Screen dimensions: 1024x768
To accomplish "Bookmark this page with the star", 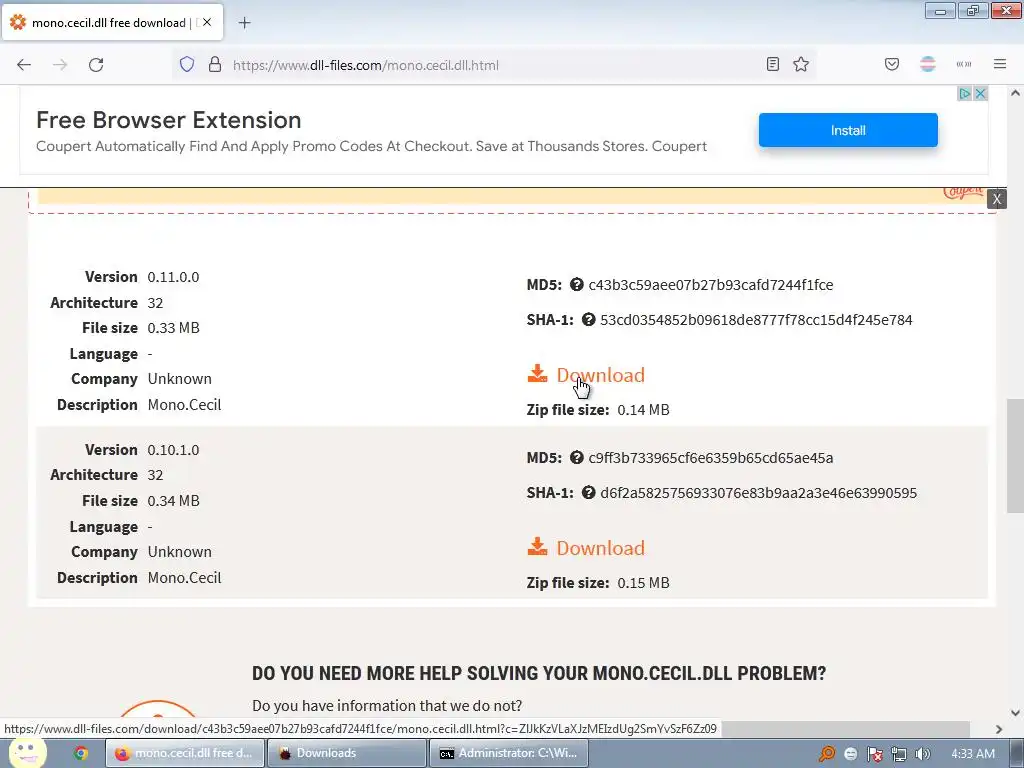I will (801, 64).
